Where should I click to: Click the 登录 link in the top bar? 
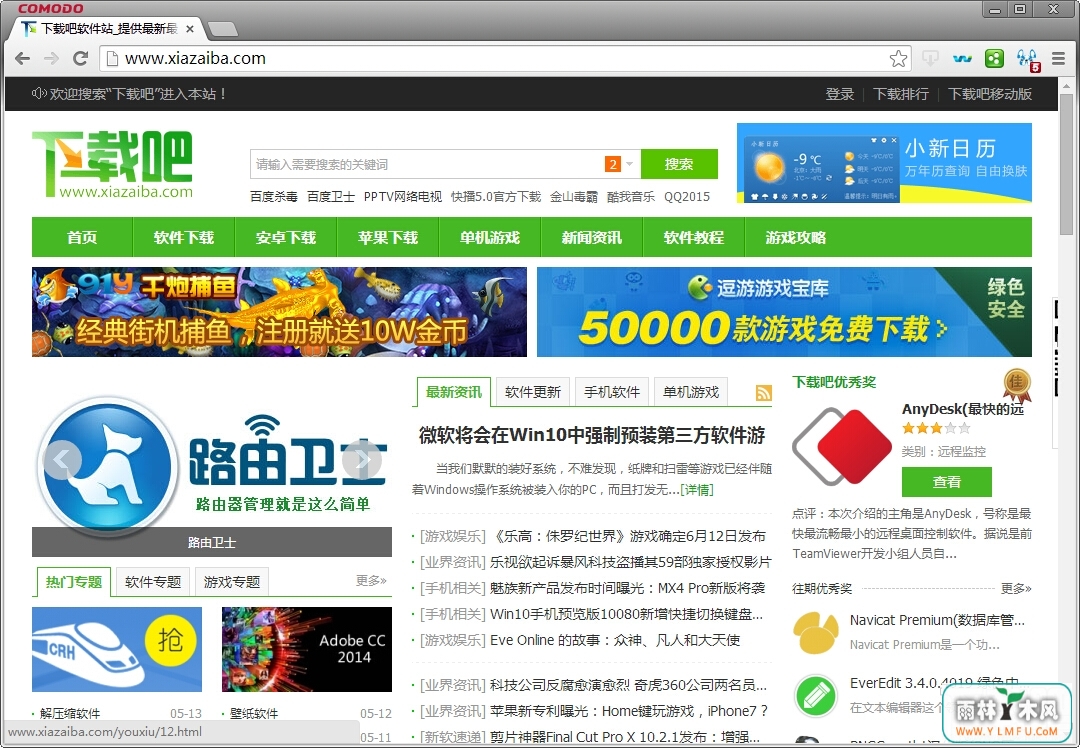click(840, 94)
